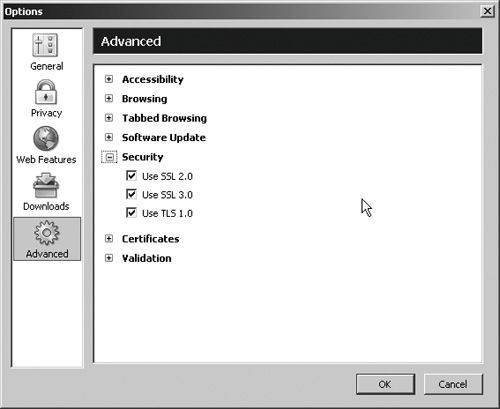Screen dimensions: 500x409
Task: Select the Downloads box icon
Action: (46, 186)
